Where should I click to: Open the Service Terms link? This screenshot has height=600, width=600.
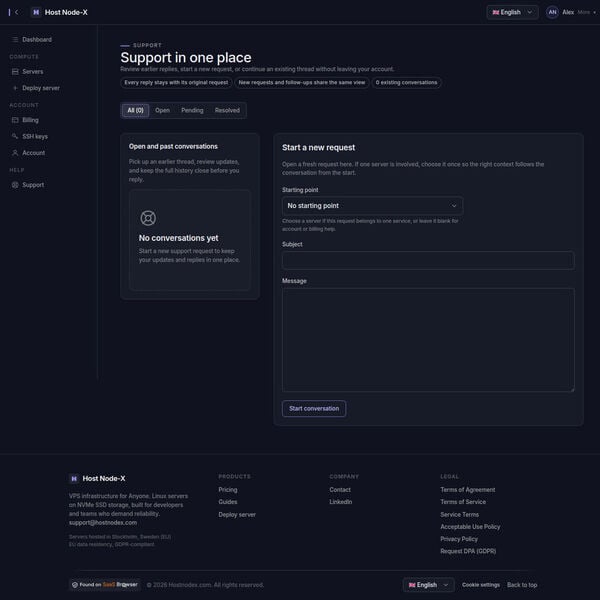(459, 514)
